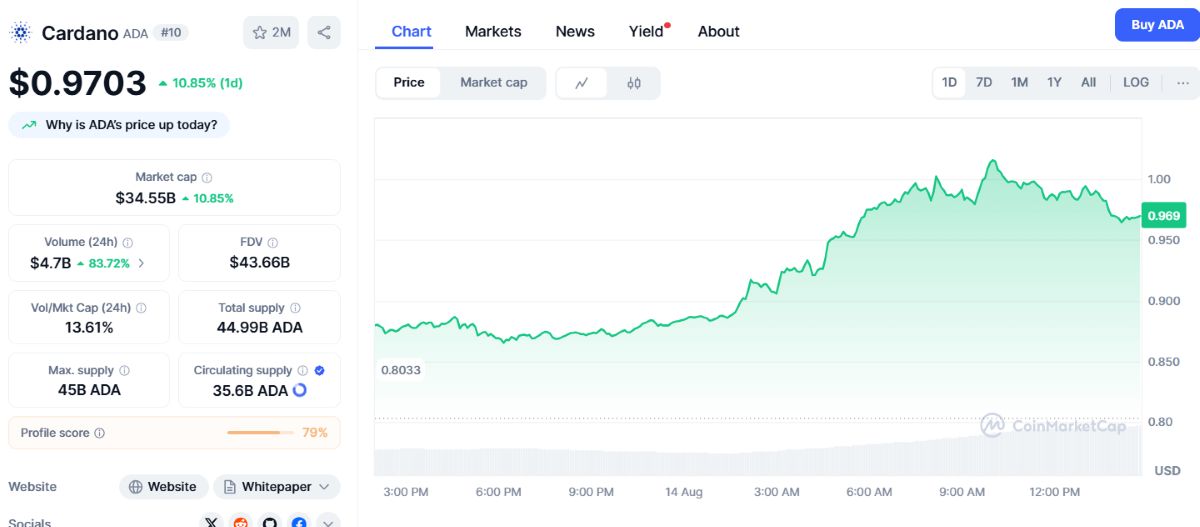Open the X (Twitter) social icon
Image resolution: width=1200 pixels, height=527 pixels.
[211, 522]
